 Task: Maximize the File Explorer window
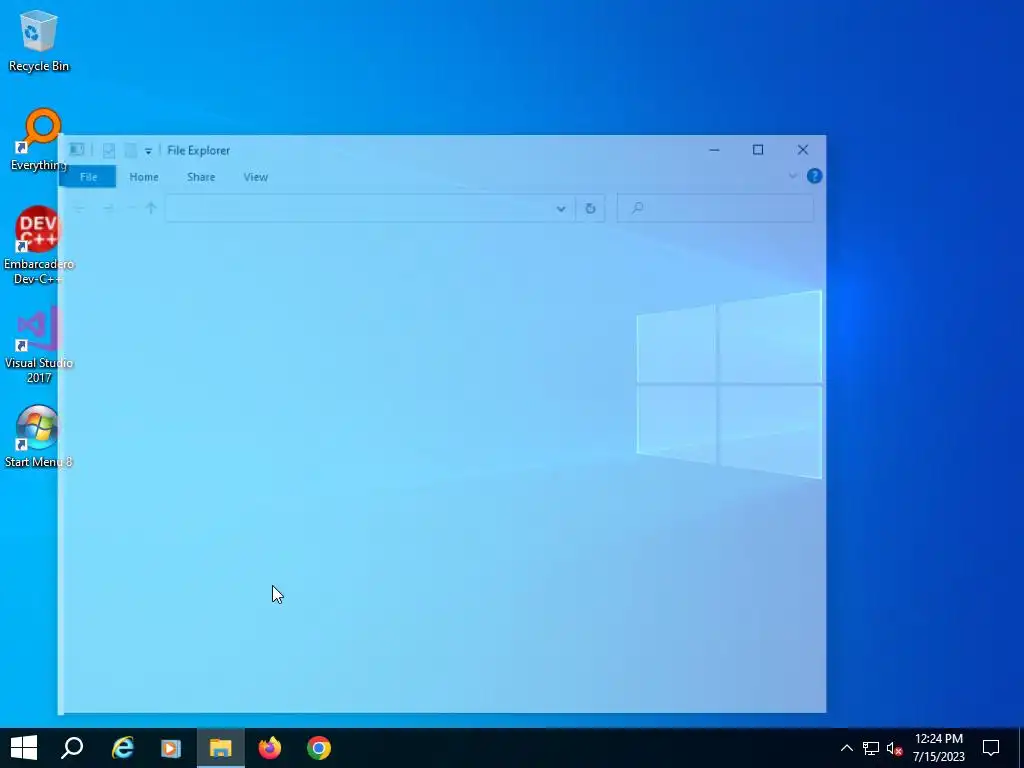click(x=758, y=150)
